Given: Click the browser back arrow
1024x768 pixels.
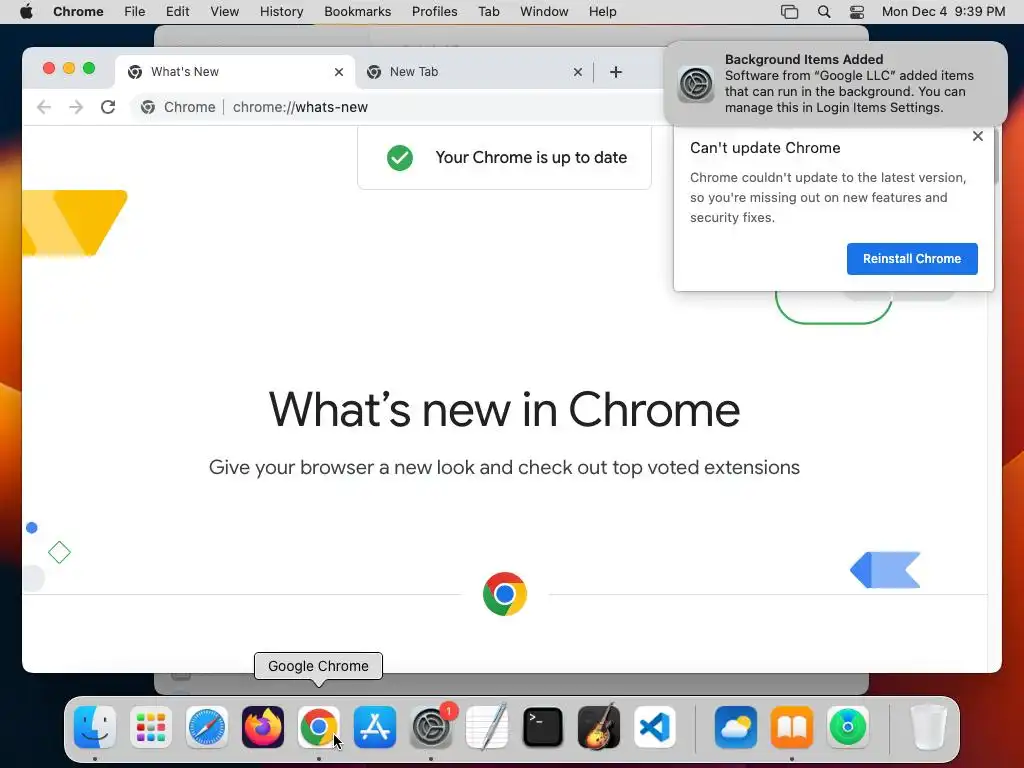Looking at the screenshot, I should [x=44, y=107].
